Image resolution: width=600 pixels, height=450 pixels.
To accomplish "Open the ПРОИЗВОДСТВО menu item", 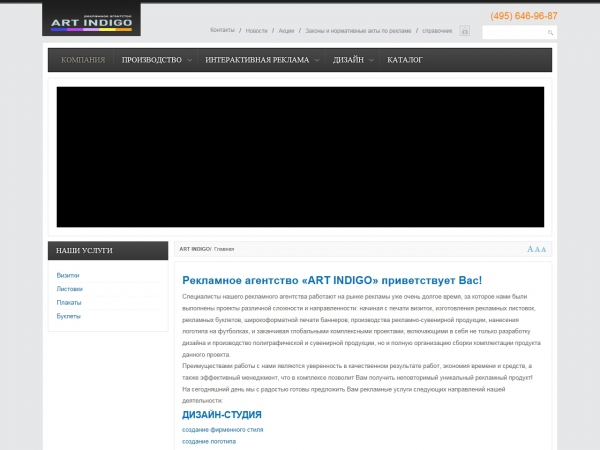I will click(x=152, y=60).
